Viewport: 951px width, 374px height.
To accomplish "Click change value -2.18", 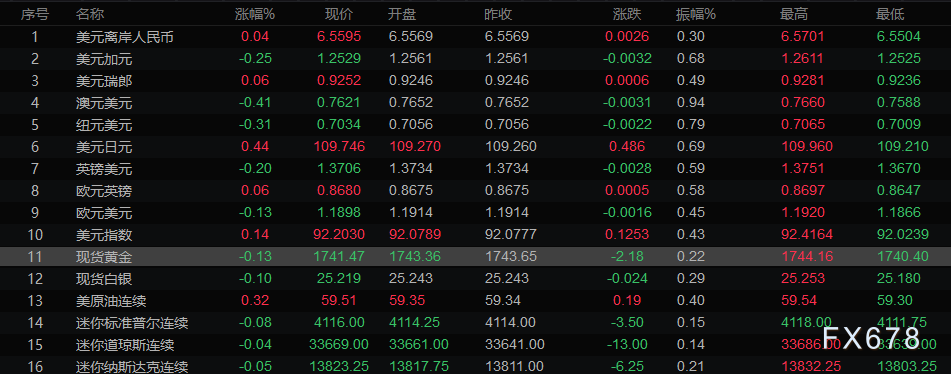I will click(627, 256).
